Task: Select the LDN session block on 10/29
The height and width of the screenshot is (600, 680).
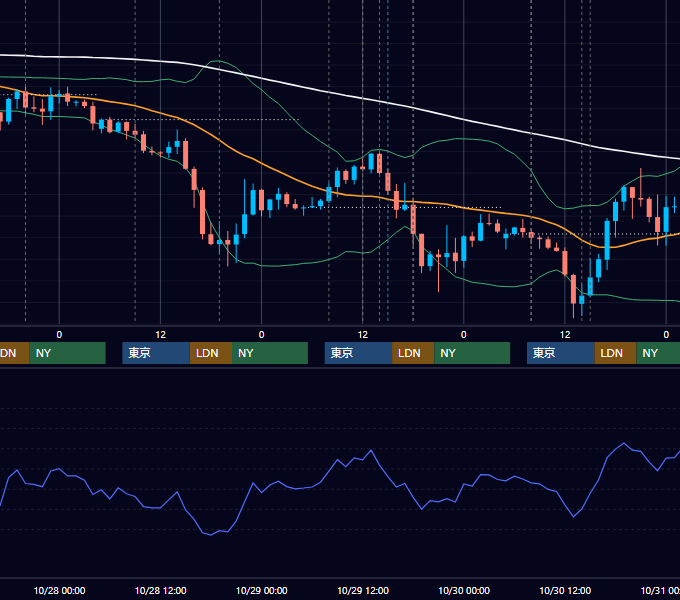Action: pos(413,353)
